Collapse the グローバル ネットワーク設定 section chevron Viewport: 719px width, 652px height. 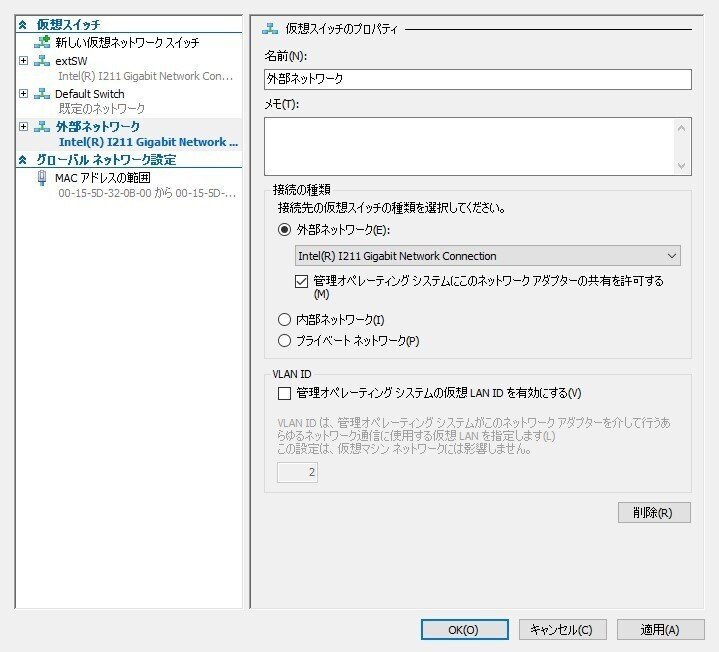pos(22,160)
